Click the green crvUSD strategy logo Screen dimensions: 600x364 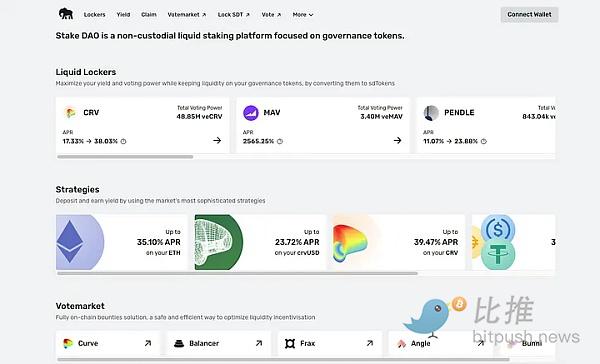tap(218, 242)
